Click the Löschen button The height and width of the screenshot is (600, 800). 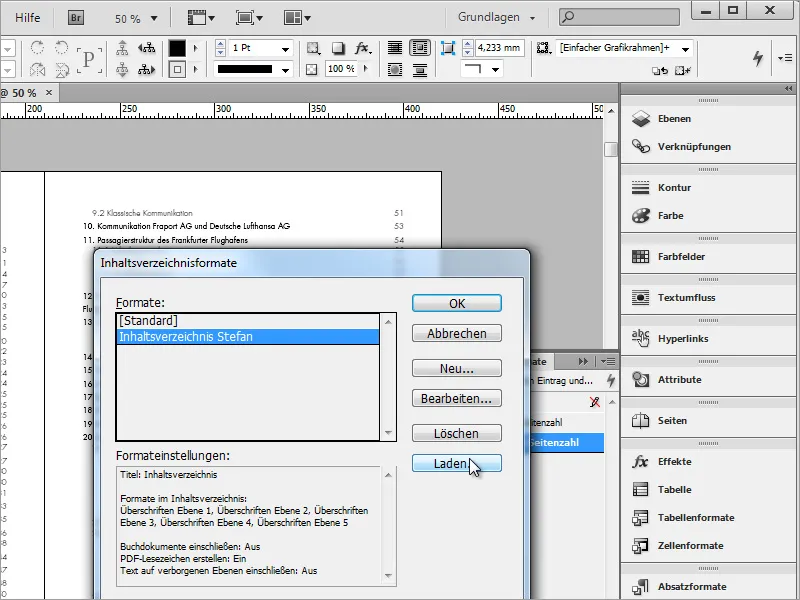point(457,433)
